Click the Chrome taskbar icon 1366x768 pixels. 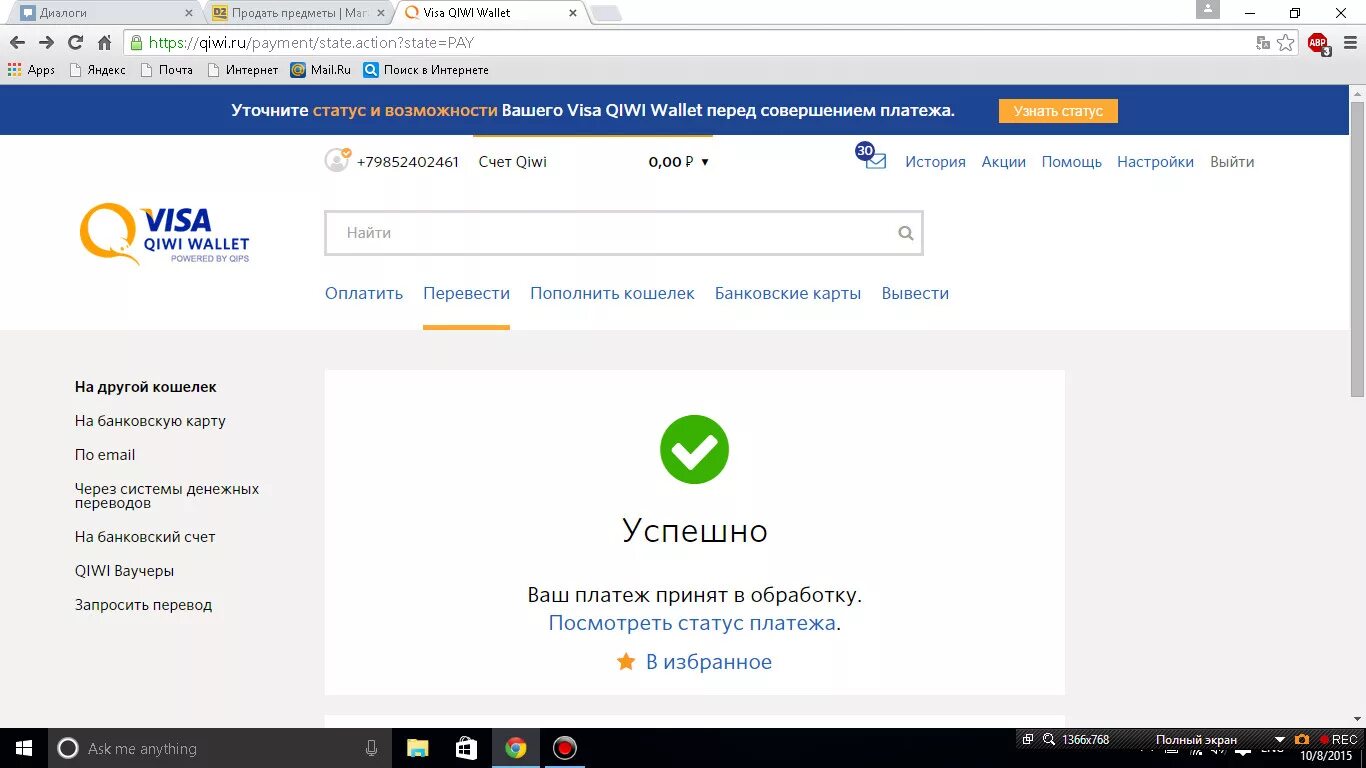(515, 748)
